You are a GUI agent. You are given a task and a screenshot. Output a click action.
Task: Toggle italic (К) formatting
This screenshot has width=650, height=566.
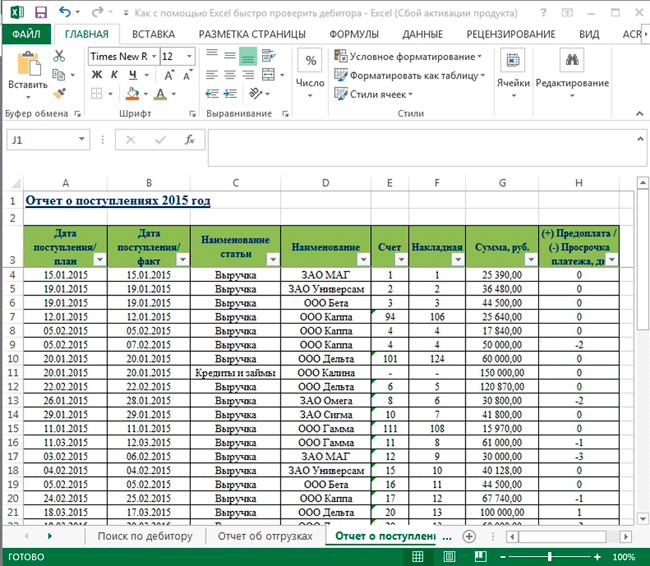tap(114, 75)
